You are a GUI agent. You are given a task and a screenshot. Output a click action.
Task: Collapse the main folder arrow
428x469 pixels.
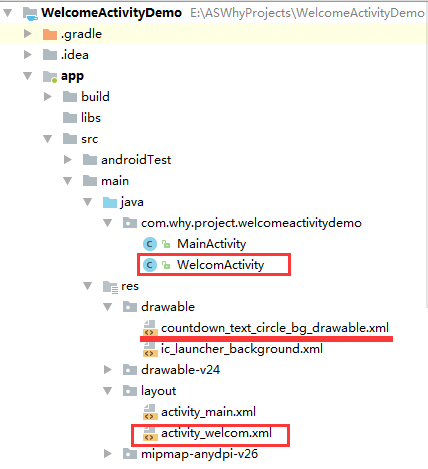pos(67,181)
